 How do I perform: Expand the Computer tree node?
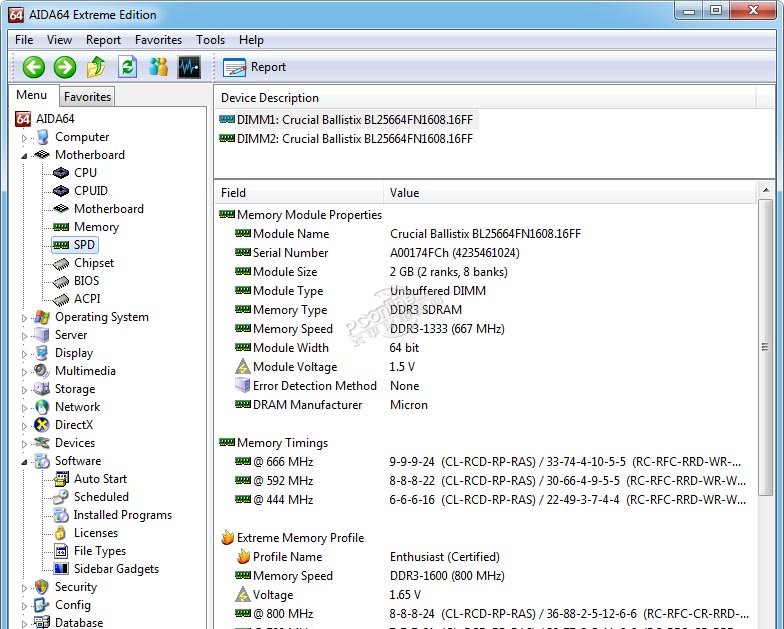click(25, 138)
